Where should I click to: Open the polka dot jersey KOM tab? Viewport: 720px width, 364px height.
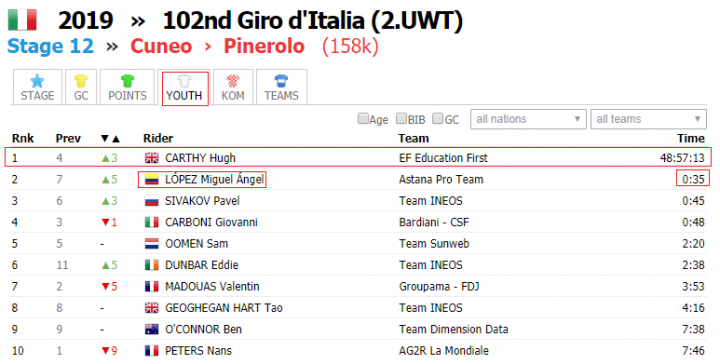233,87
